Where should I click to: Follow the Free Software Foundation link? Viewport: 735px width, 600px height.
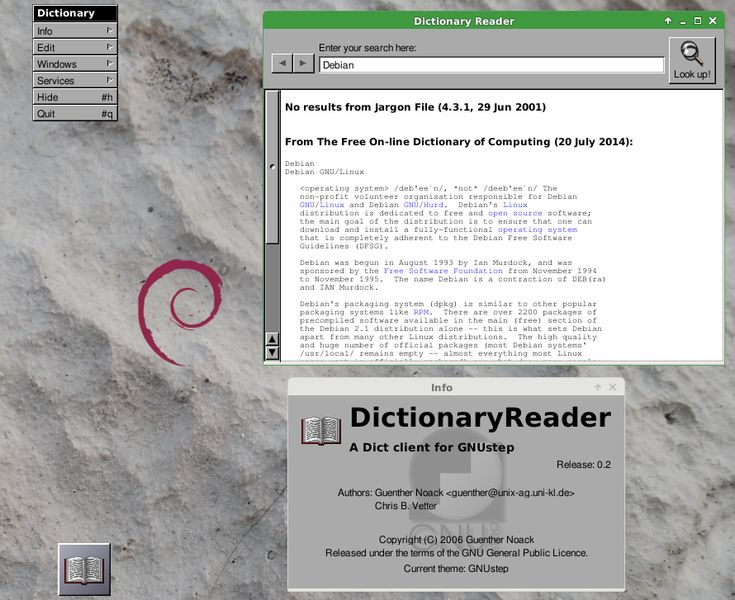tap(443, 271)
